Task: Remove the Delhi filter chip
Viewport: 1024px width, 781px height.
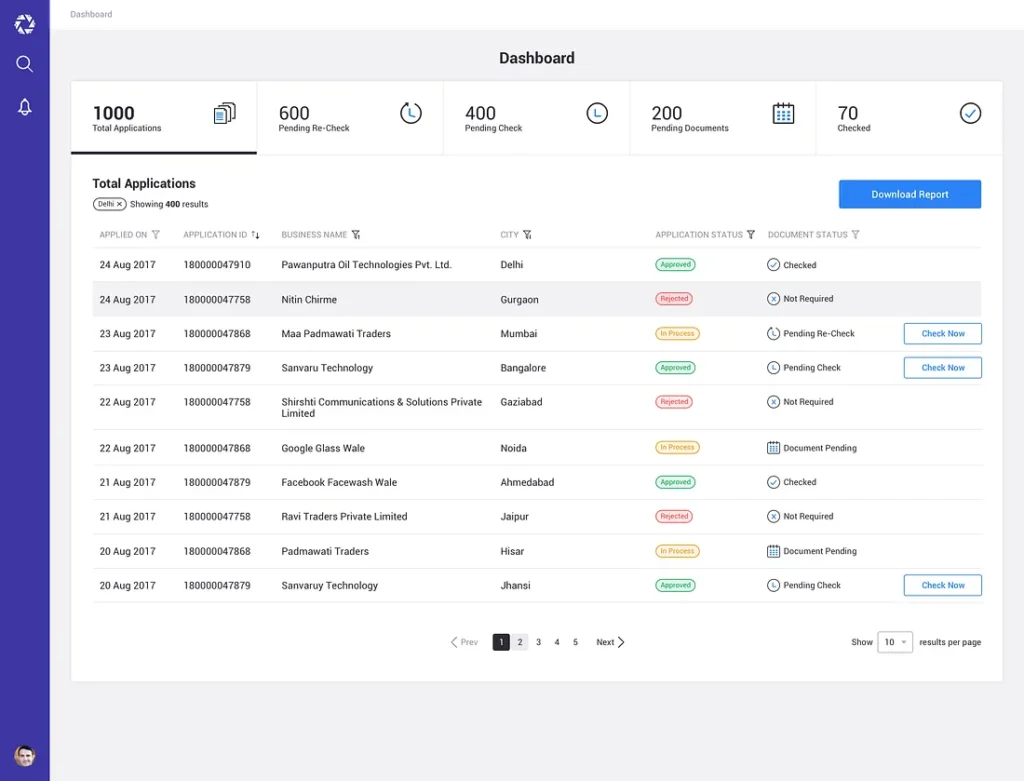Action: click(x=120, y=204)
